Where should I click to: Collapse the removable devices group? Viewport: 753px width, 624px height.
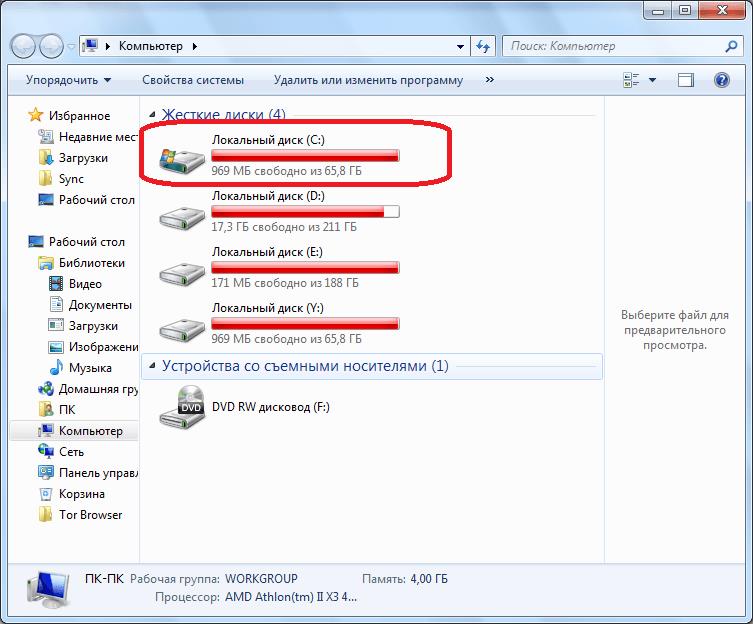tap(152, 367)
